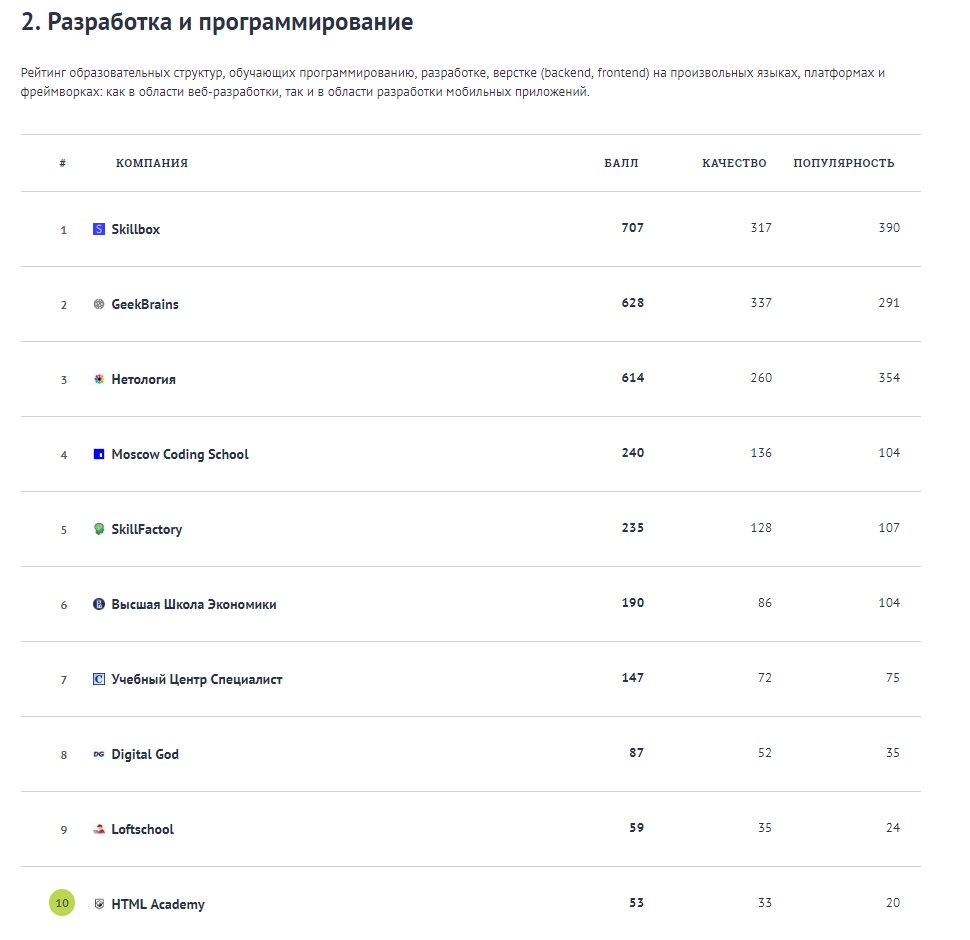Click the Высшая Школа Экономики logo icon
Viewport: 970px width, 940px height.
point(99,604)
